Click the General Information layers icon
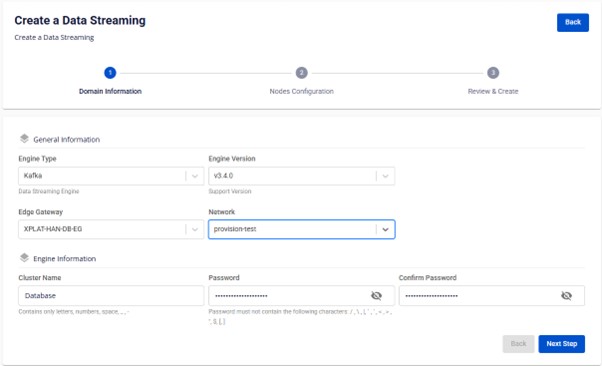This screenshot has width=602, height=366. pos(24,139)
